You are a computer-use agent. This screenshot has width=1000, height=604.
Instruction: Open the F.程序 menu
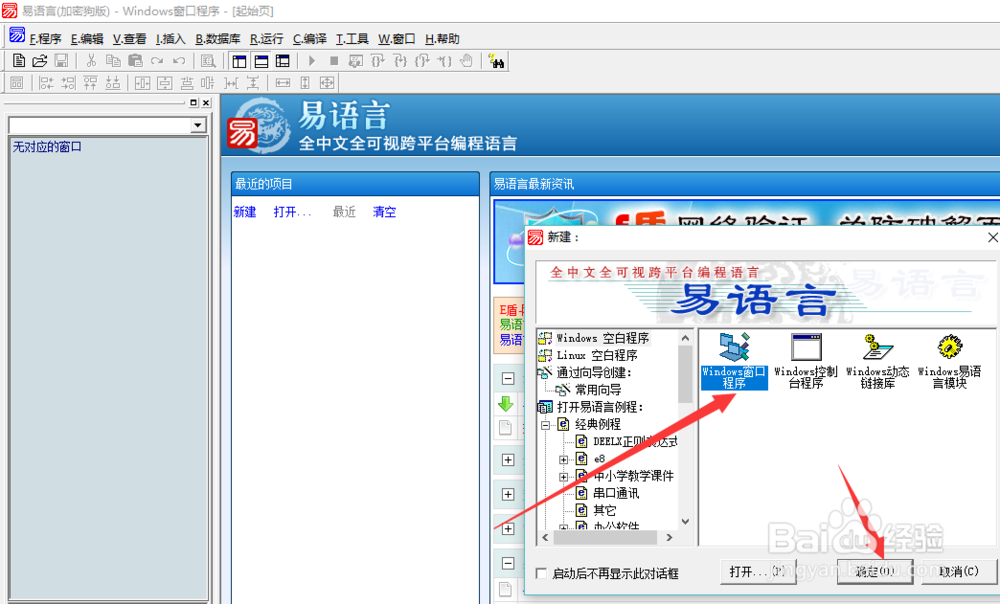(45, 39)
